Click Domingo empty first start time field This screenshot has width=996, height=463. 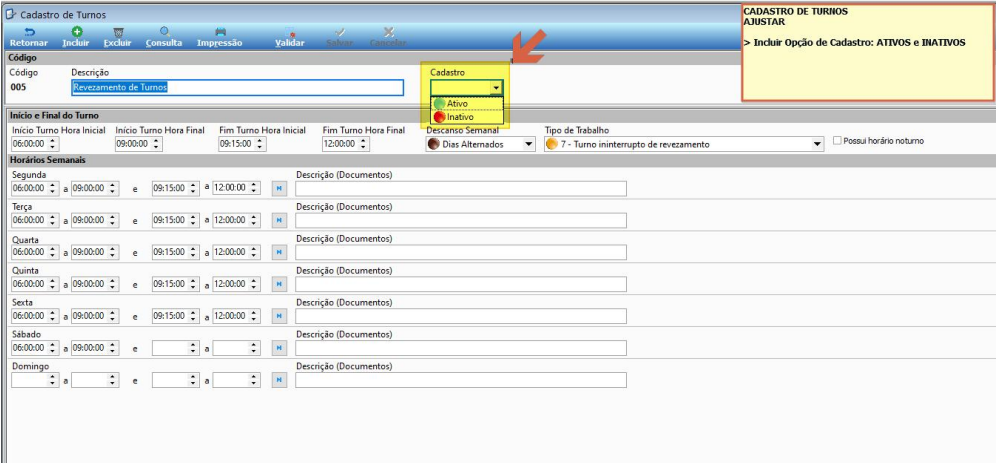[x=36, y=380]
